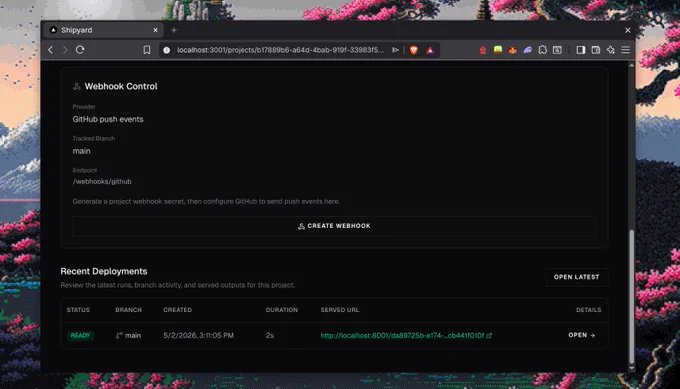The image size is (680, 389).
Task: Click the /webhooks/github endpoint text
Action: 102,181
